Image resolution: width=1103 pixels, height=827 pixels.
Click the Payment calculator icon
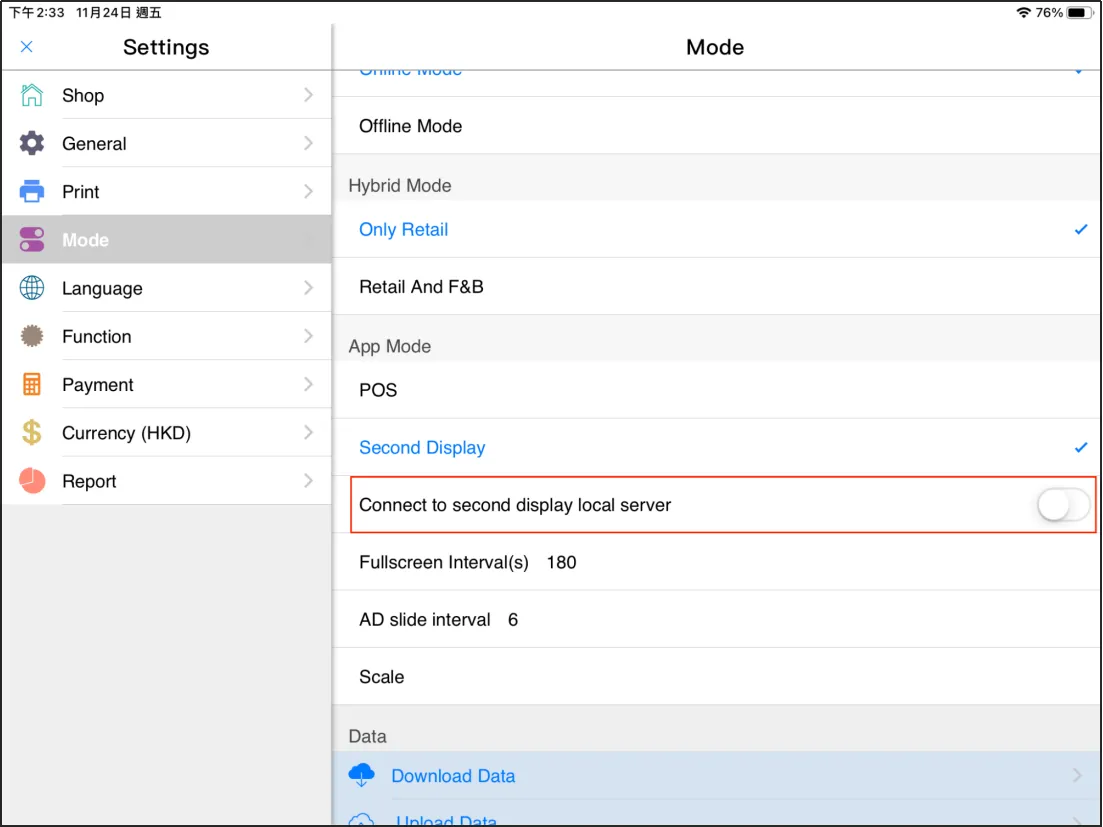click(32, 384)
